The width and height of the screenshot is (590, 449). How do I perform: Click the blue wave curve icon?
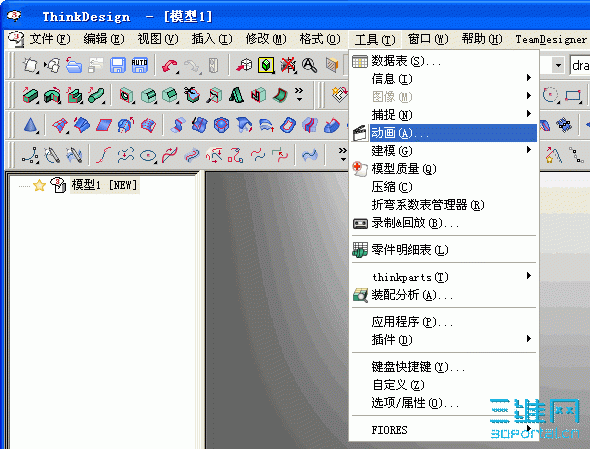(x=310, y=155)
